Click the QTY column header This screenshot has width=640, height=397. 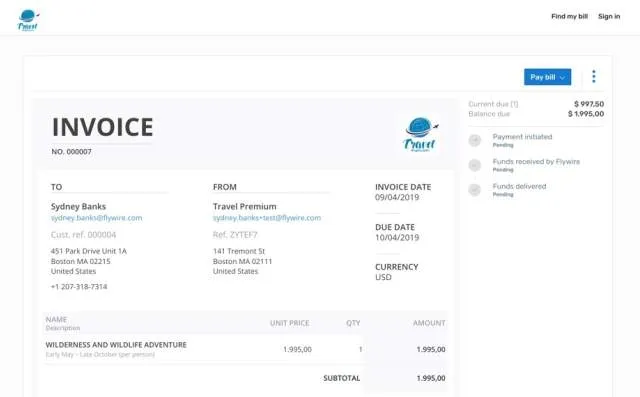[353, 323]
